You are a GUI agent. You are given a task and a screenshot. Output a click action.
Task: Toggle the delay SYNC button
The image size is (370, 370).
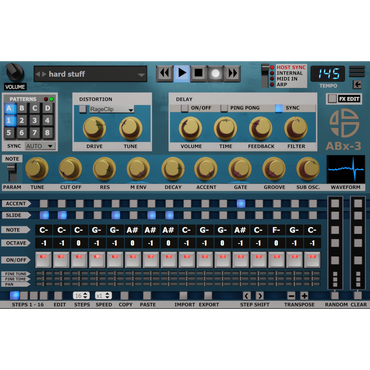[x=279, y=108]
